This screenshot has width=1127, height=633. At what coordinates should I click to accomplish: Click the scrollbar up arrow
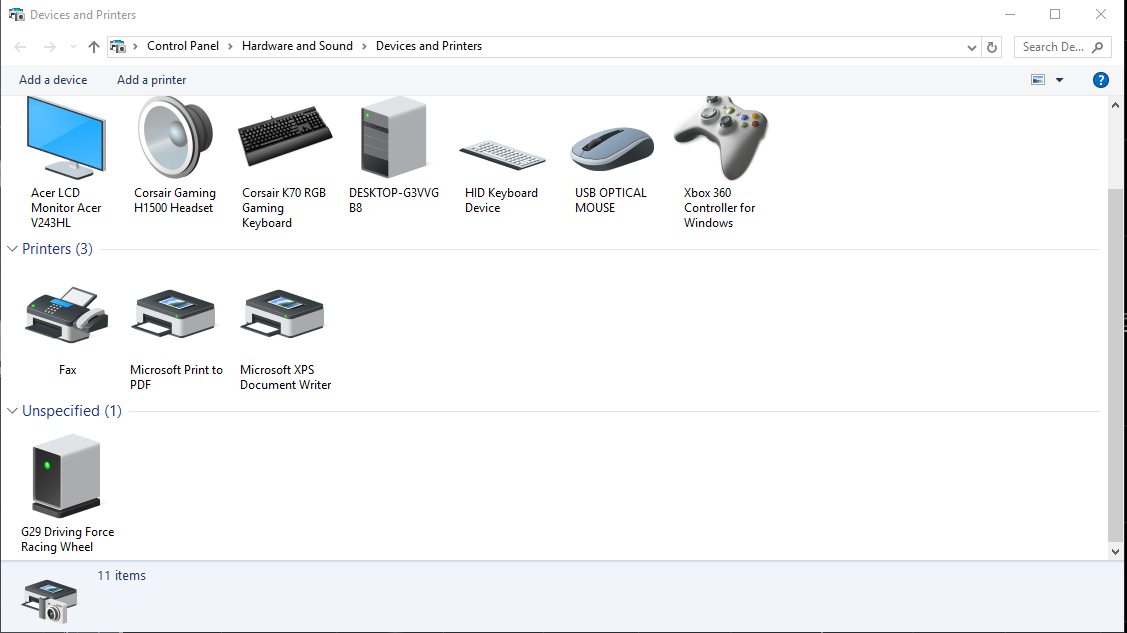(x=1116, y=106)
